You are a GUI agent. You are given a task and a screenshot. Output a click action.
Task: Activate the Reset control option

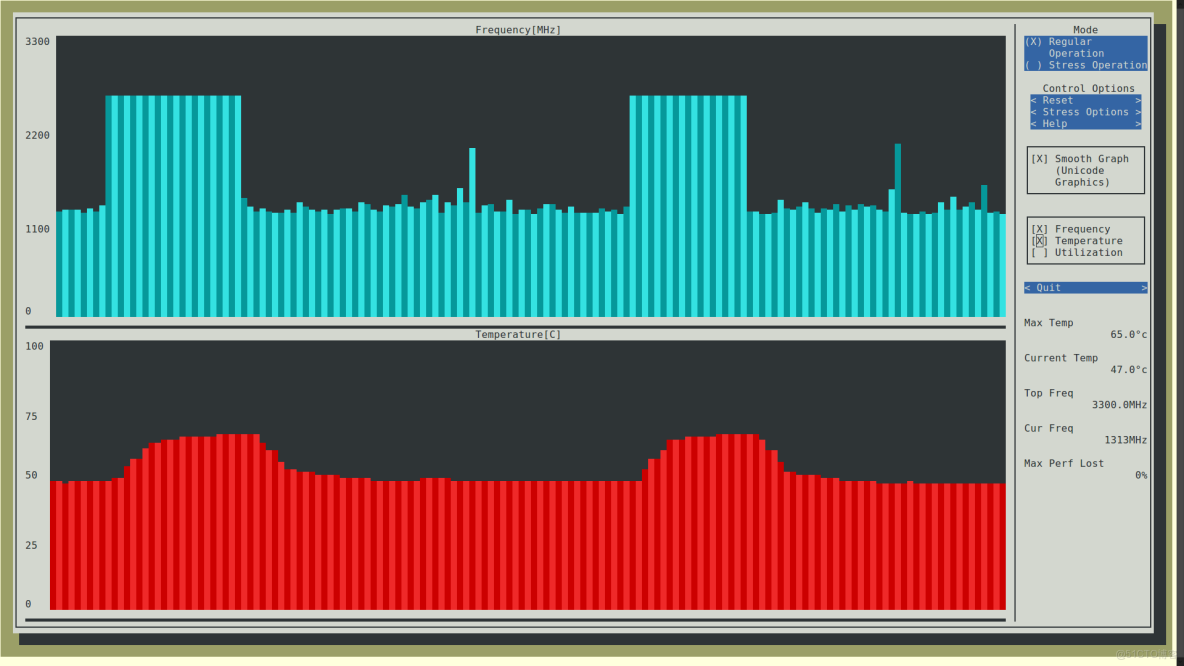tap(1085, 100)
